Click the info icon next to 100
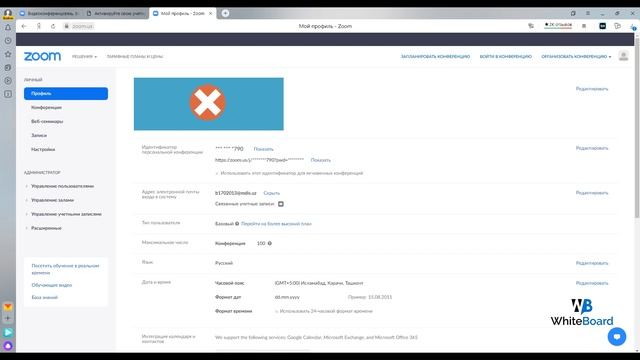The image size is (640, 360). (269, 243)
